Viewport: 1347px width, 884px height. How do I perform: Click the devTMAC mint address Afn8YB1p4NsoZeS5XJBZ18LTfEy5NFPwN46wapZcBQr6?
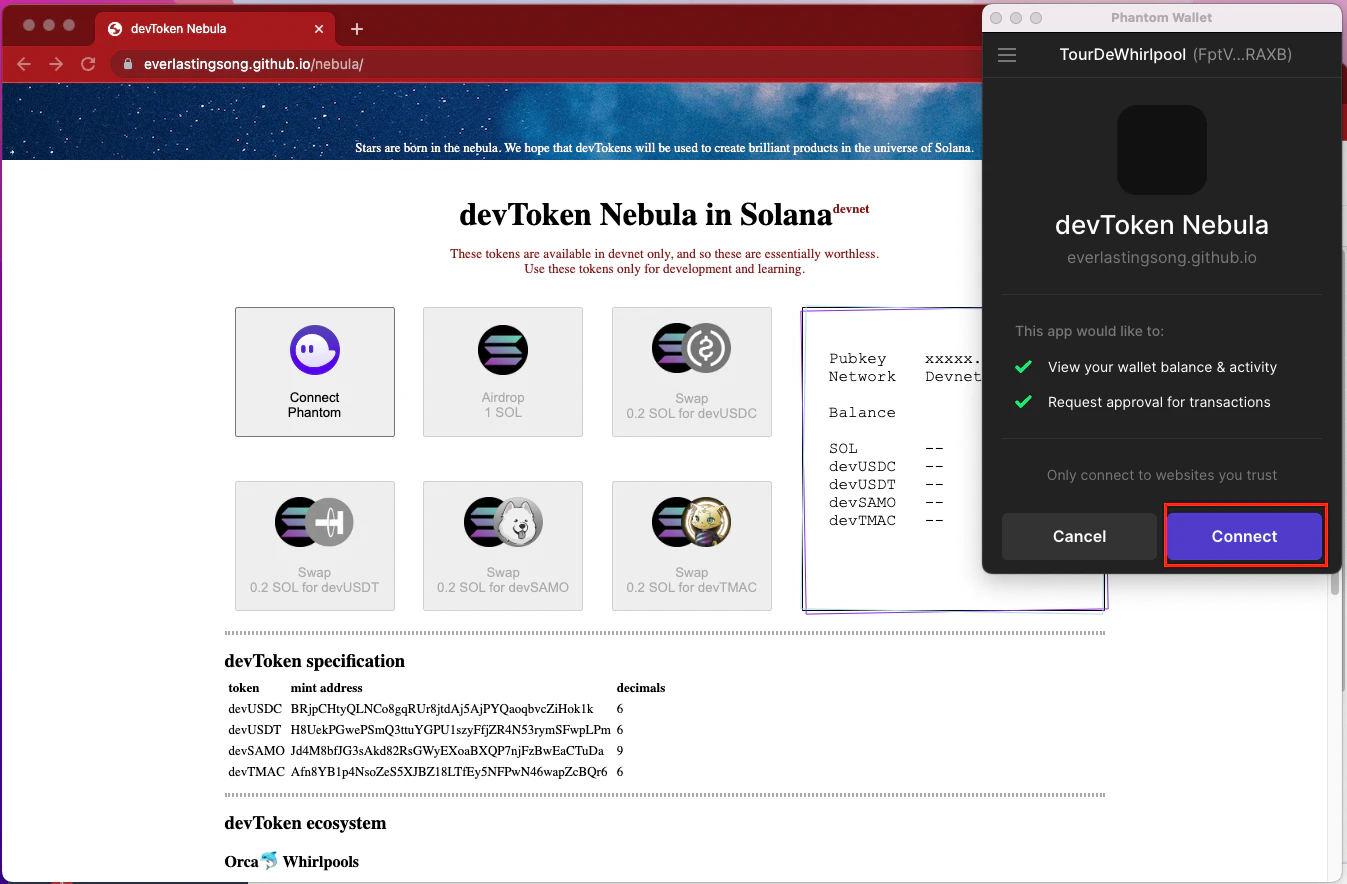(449, 772)
